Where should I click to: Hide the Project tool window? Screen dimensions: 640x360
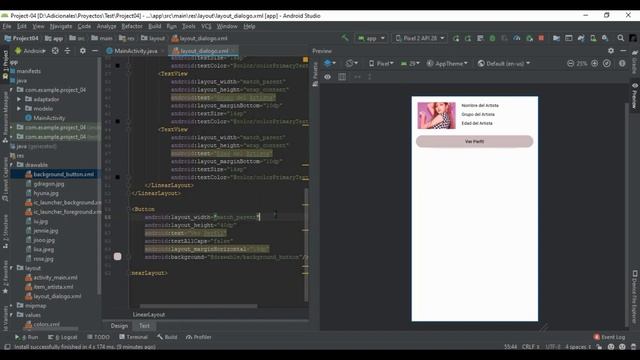click(95, 51)
